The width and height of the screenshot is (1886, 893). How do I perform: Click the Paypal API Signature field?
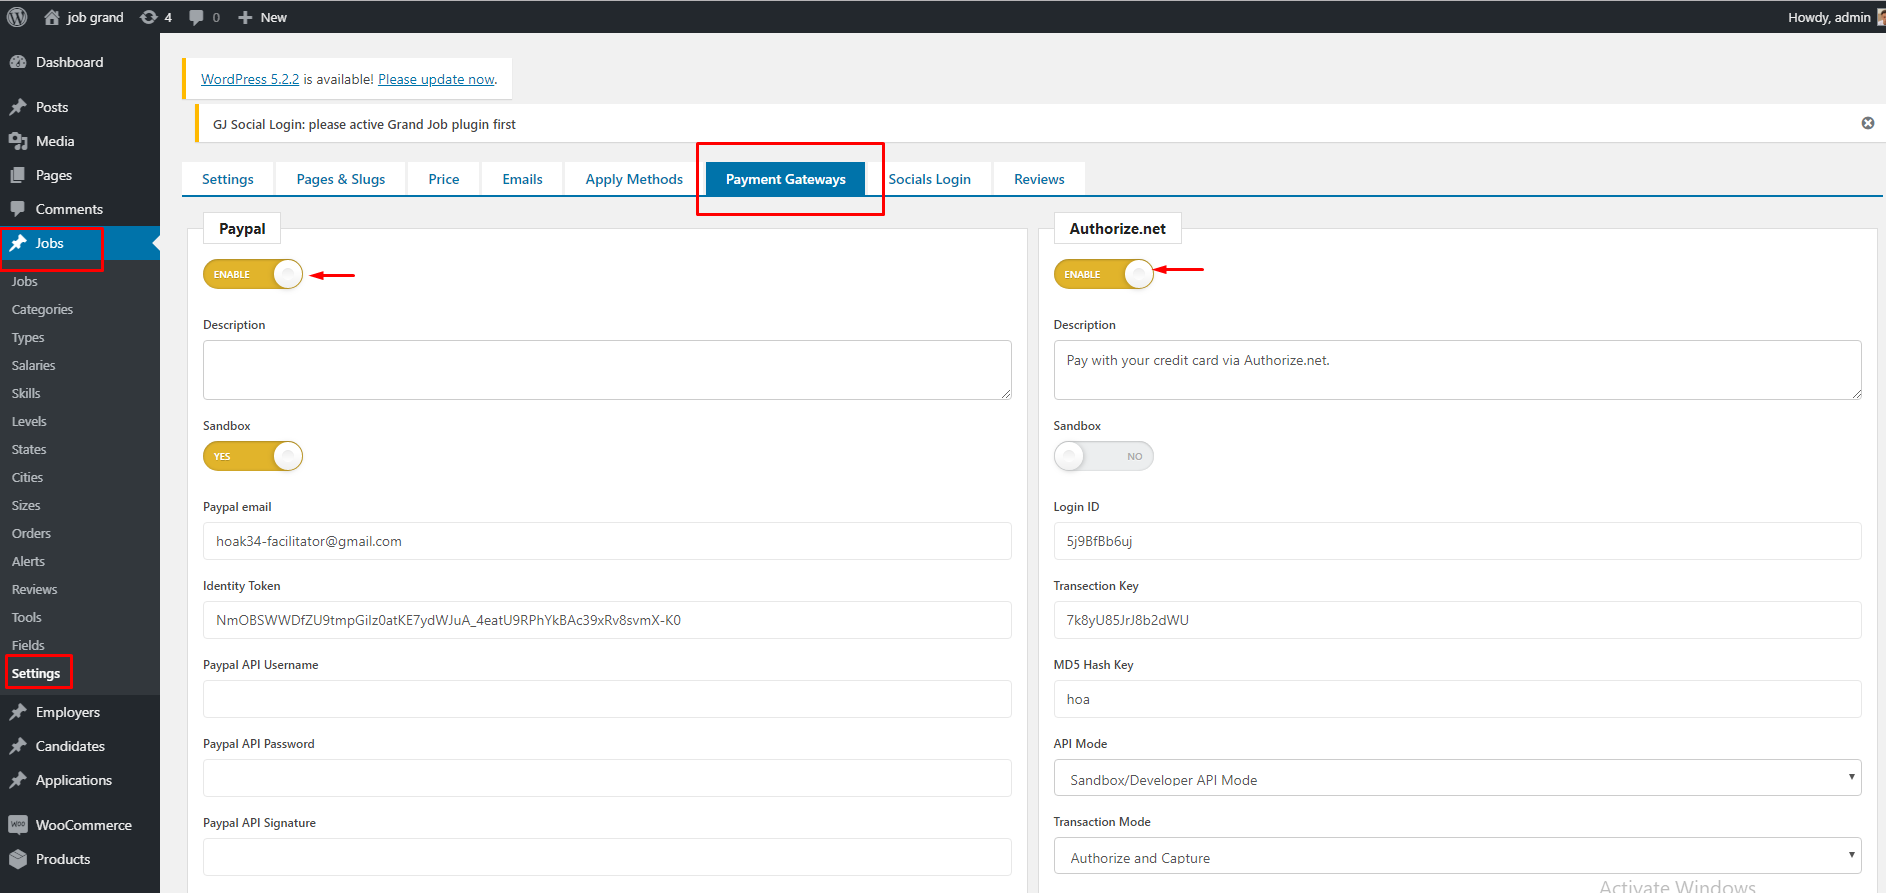pos(607,857)
